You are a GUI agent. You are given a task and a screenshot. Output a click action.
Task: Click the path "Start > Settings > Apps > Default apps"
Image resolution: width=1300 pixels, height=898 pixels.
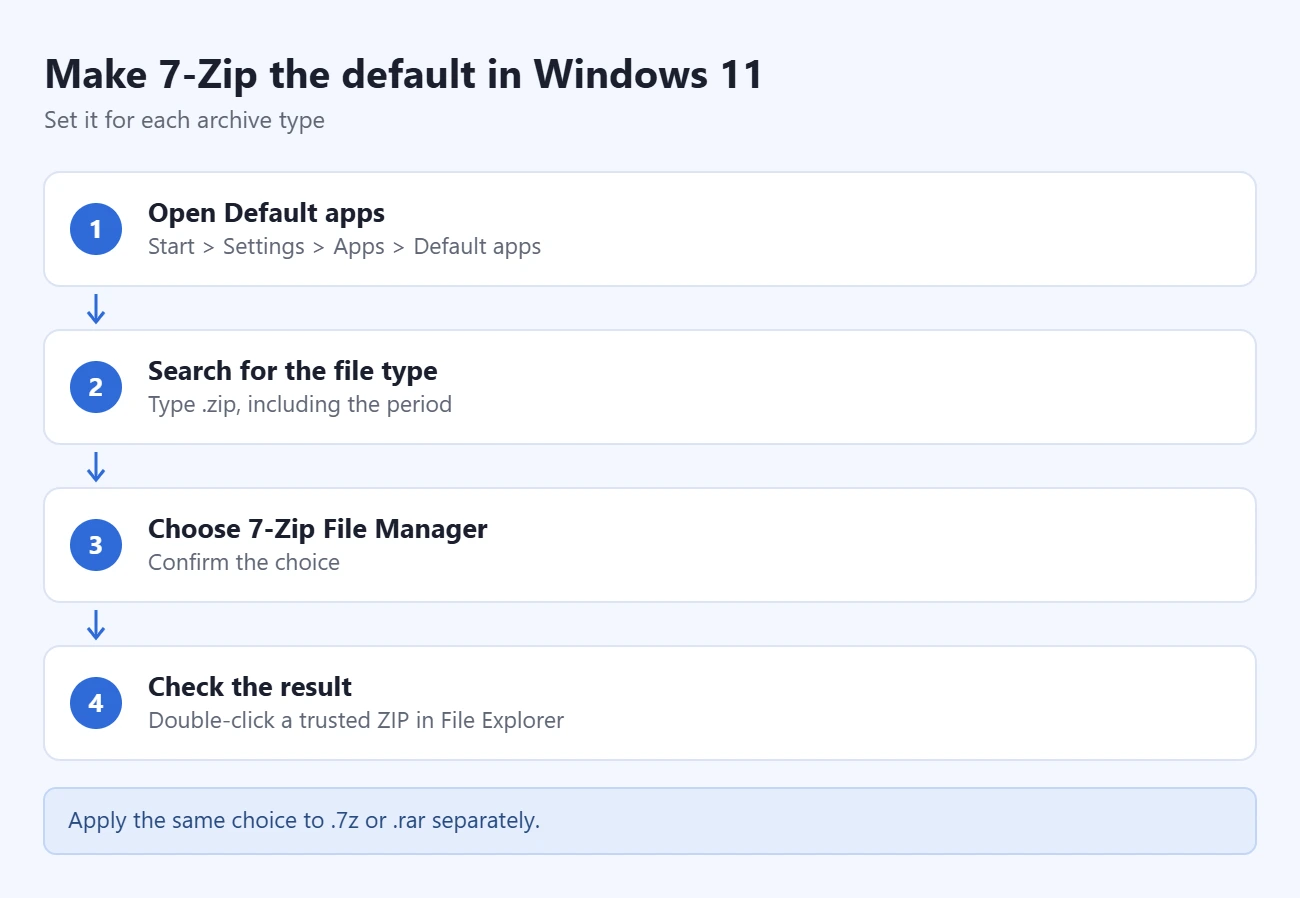344,247
